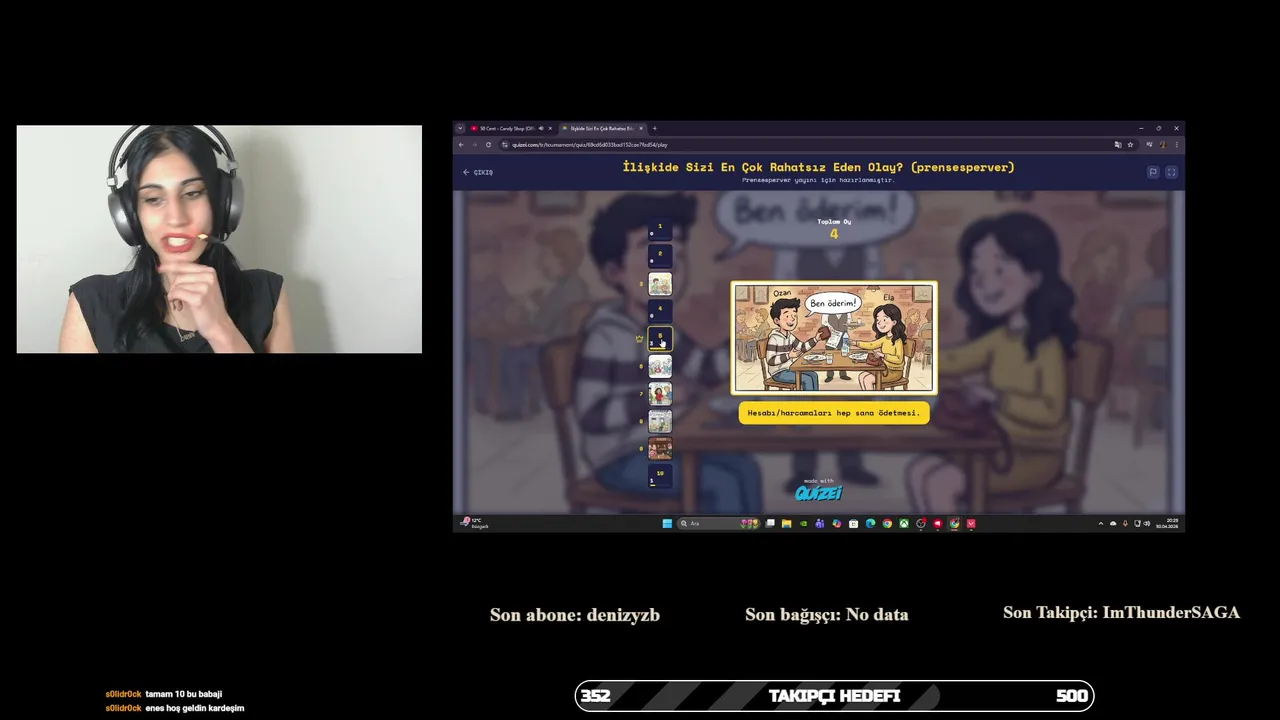Click the translate page icon in address bar
Image resolution: width=1280 pixels, height=720 pixels.
(1117, 144)
